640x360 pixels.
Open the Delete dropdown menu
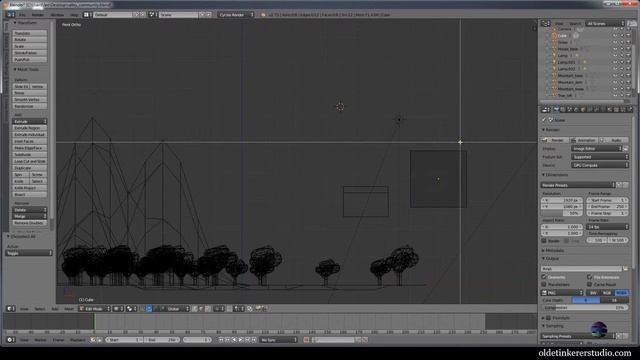point(29,210)
